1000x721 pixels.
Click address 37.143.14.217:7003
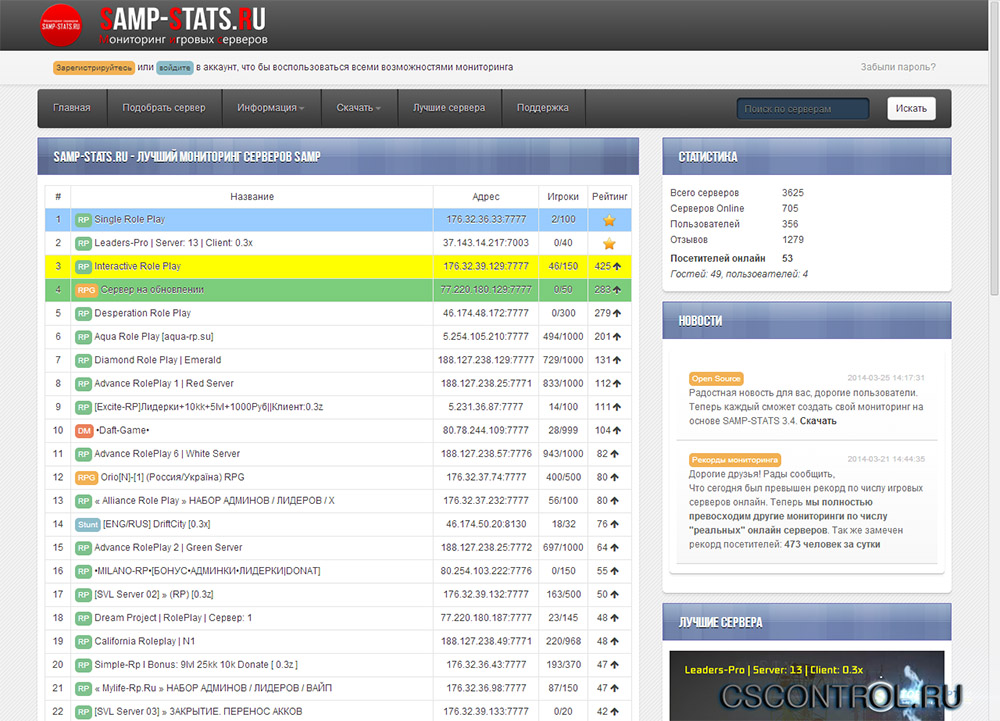click(x=486, y=243)
